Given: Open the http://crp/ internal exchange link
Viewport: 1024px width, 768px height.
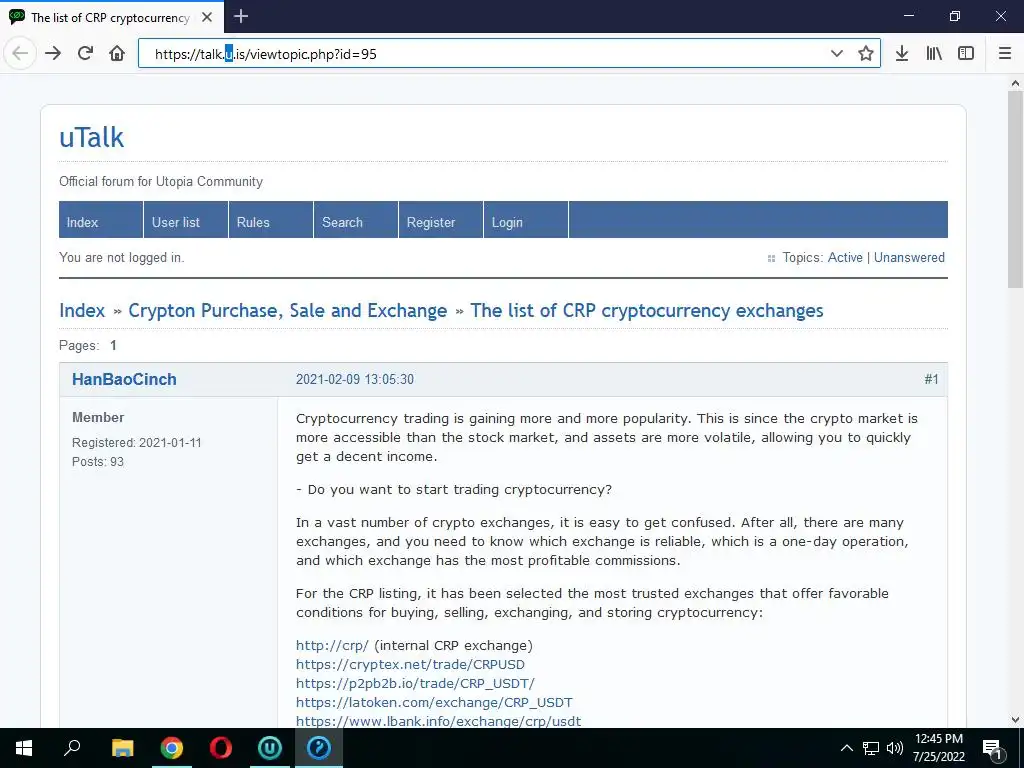Looking at the screenshot, I should [332, 645].
